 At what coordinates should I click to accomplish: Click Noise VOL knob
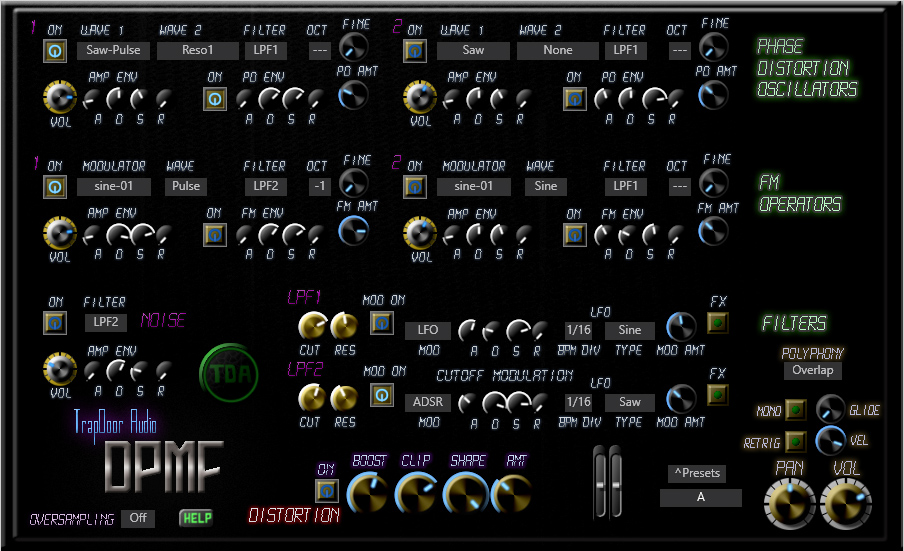point(59,369)
